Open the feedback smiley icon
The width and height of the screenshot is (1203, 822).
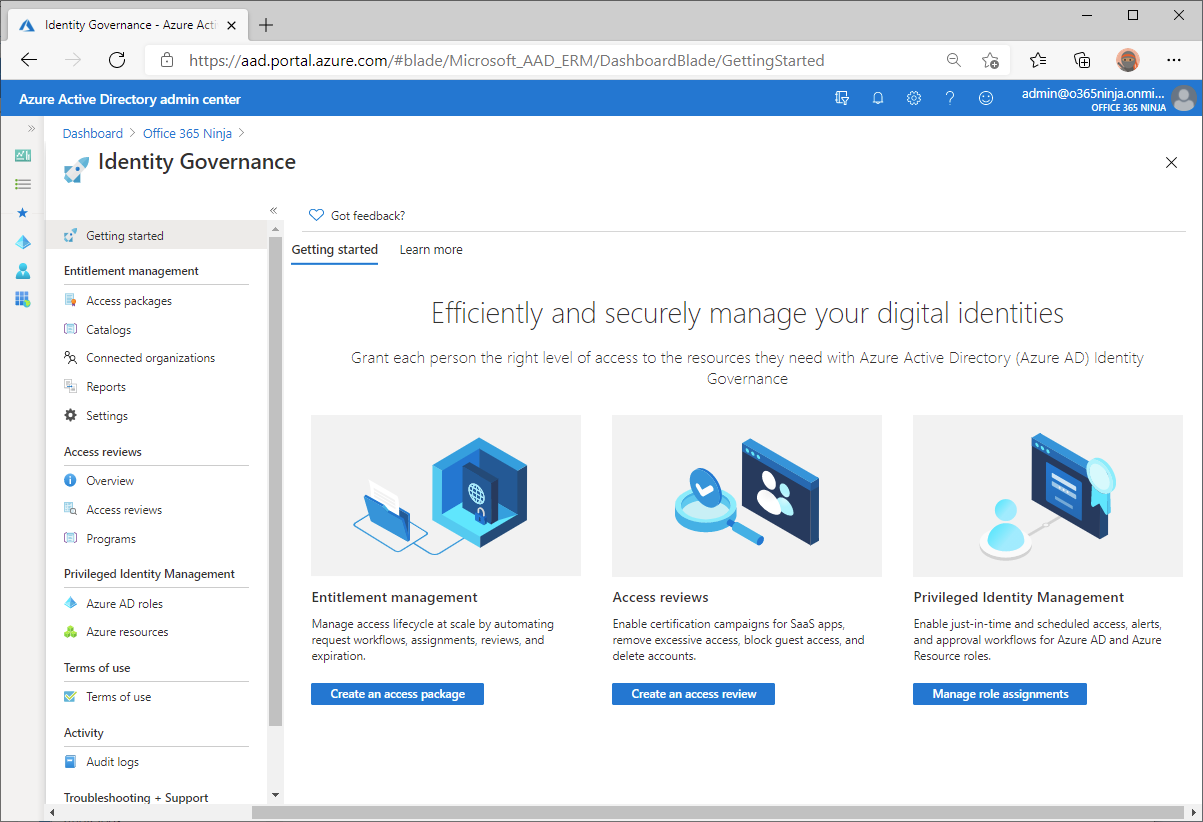point(985,97)
